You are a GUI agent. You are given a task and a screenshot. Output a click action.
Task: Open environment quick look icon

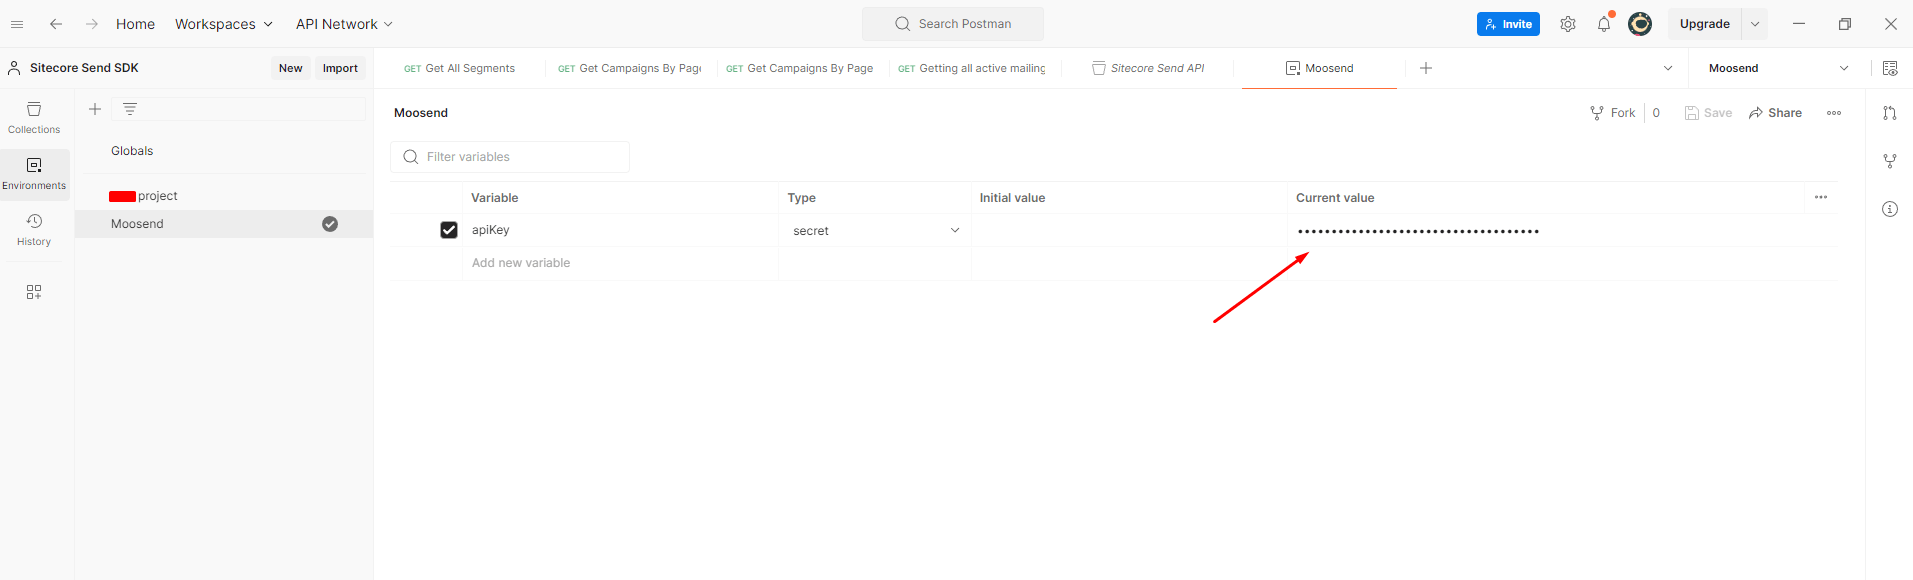tap(1890, 68)
